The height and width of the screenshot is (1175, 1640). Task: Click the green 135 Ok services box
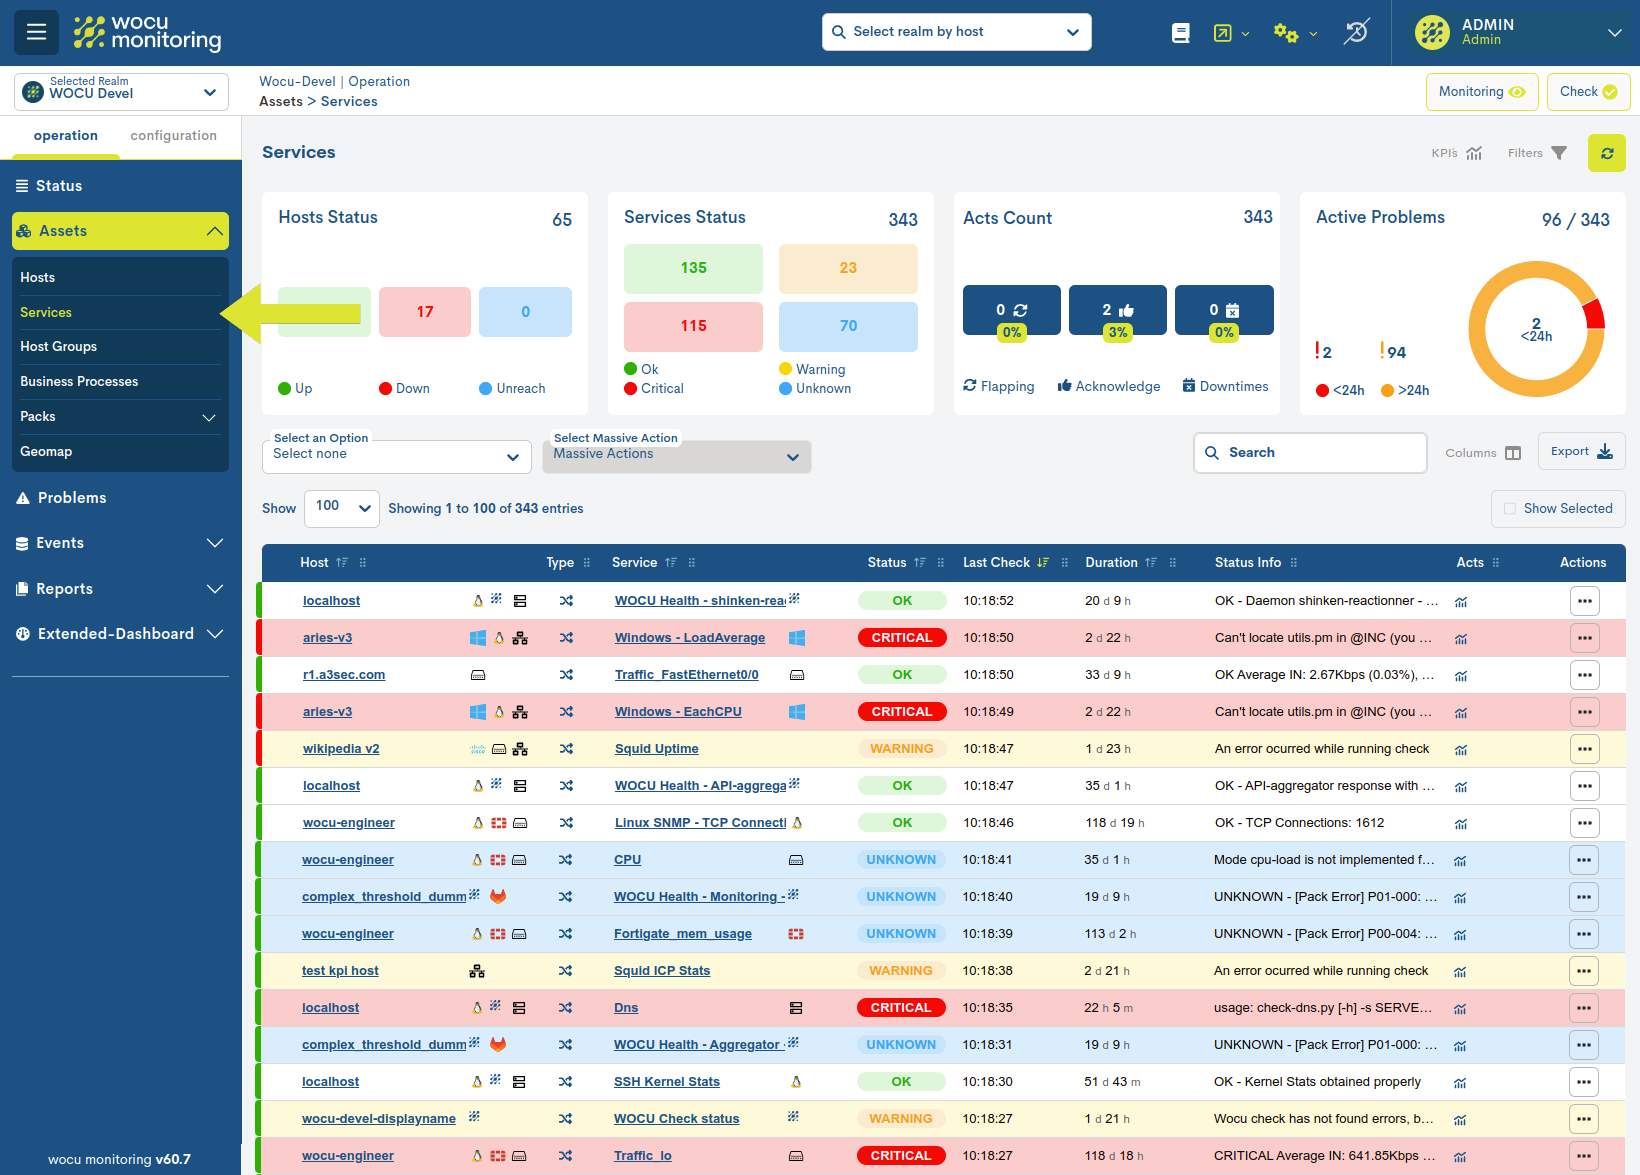pos(694,268)
